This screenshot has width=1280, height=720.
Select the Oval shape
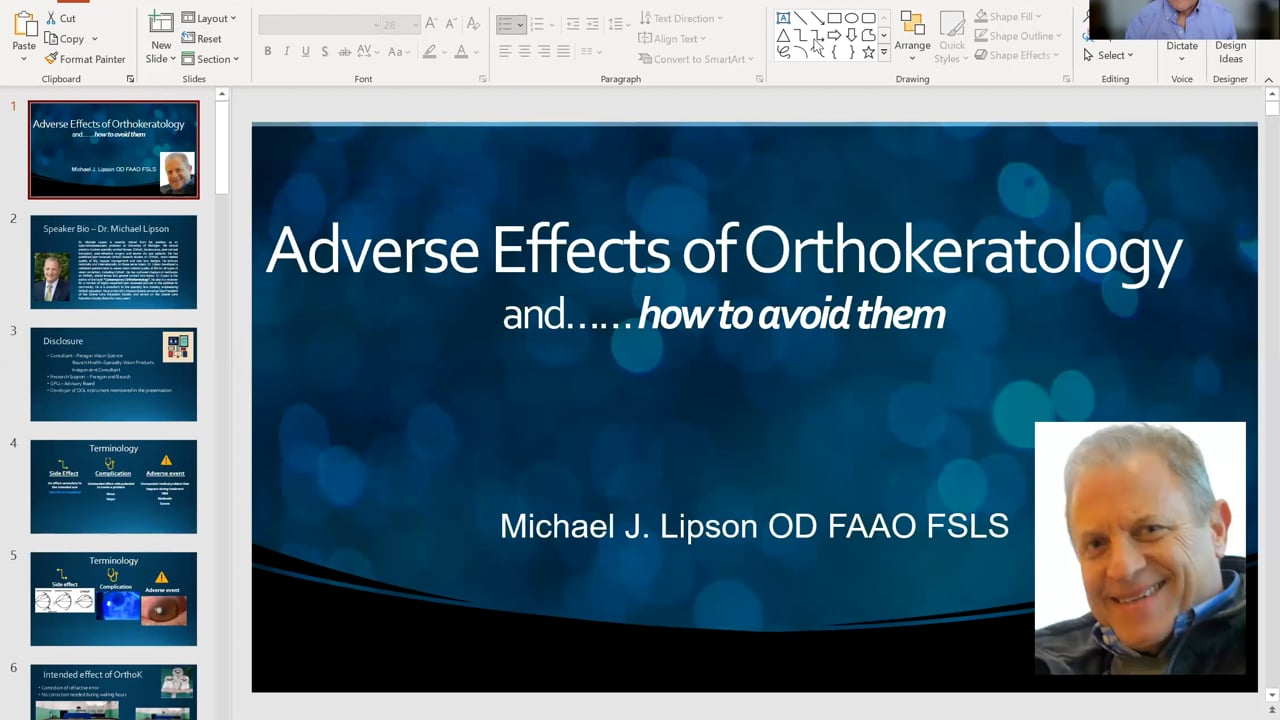[851, 18]
